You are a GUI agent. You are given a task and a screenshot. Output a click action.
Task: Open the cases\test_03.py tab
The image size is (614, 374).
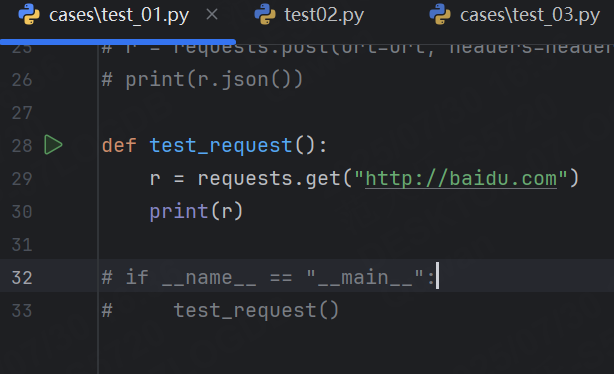tap(529, 15)
